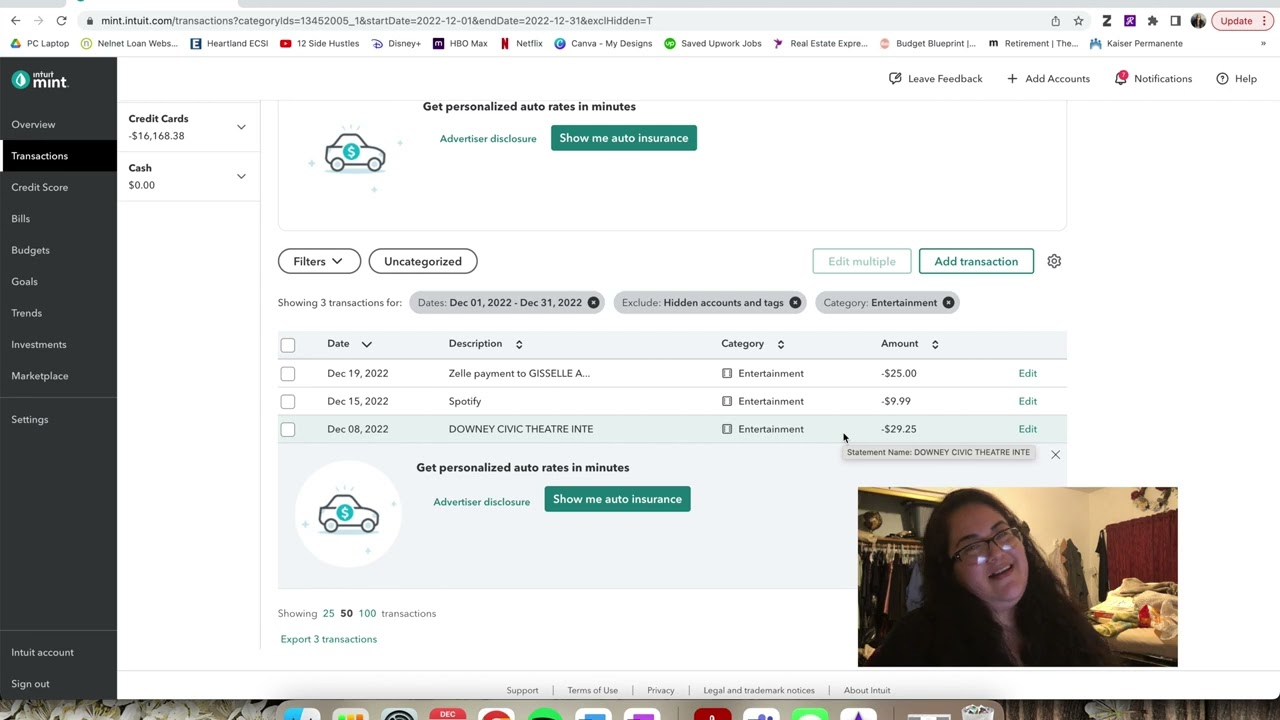Click the category icon for Zelle payment row
The height and width of the screenshot is (720, 1280).
coord(727,373)
